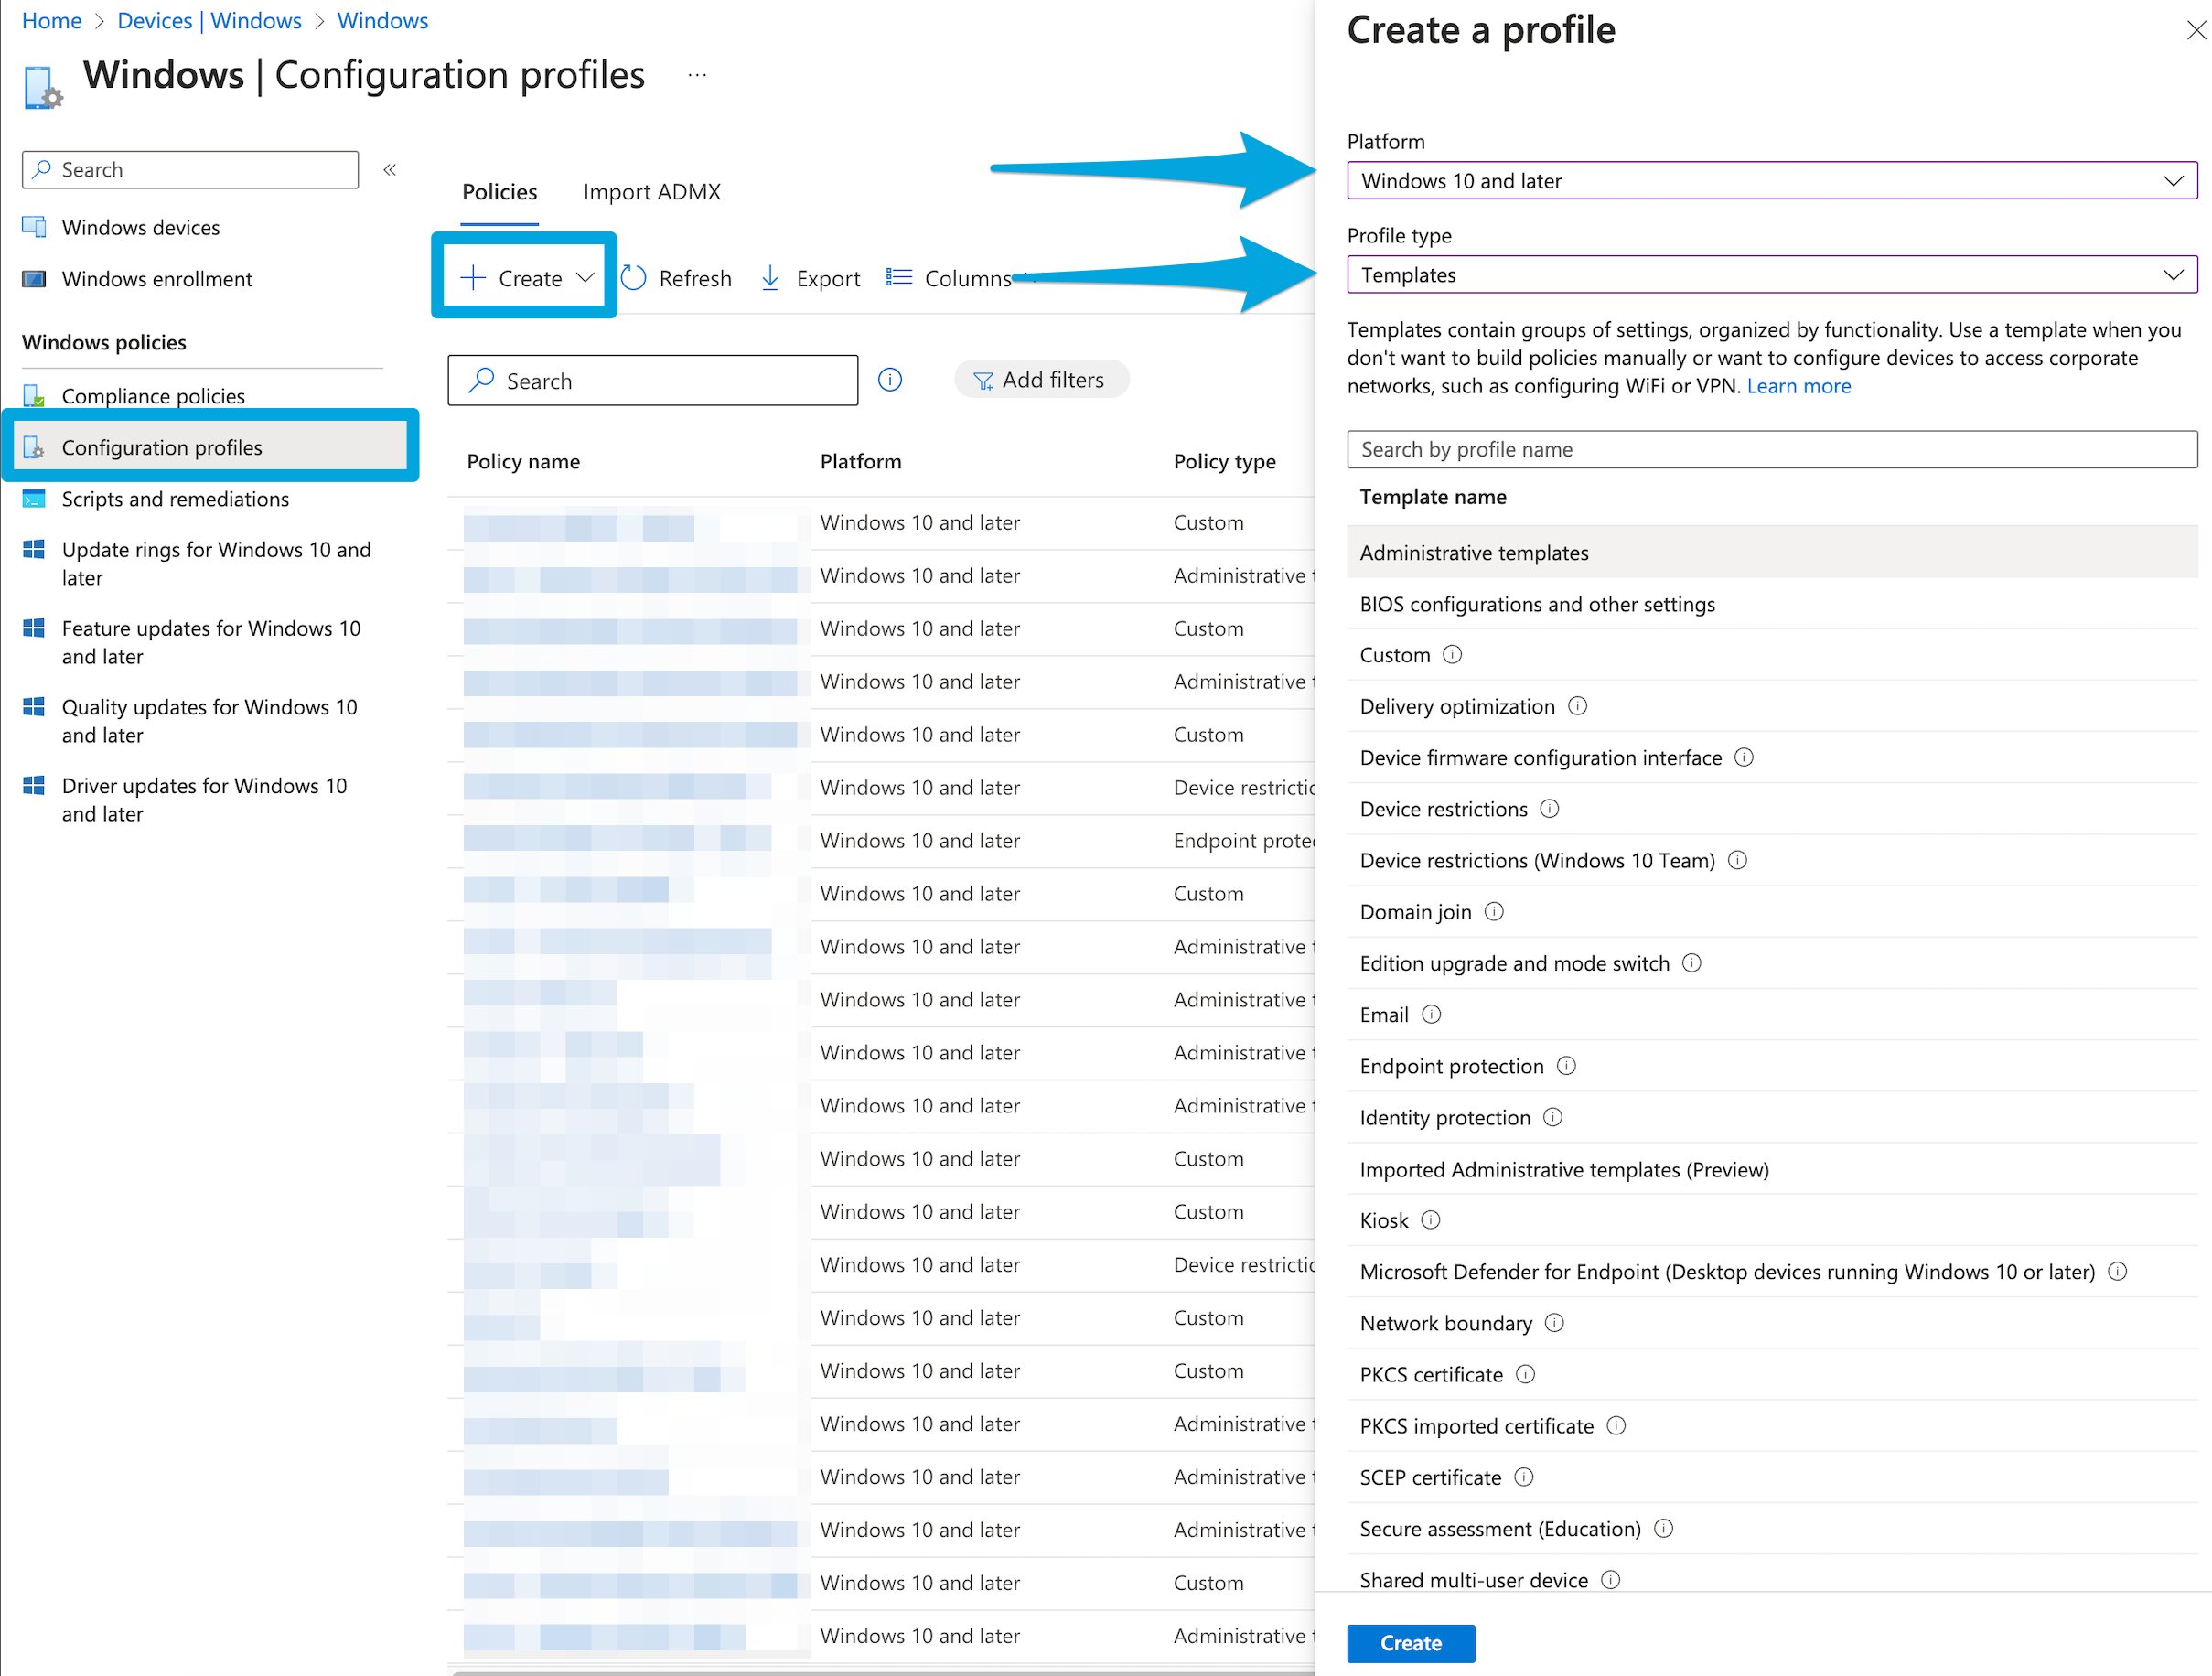Viewport: 2212px width, 1676px height.
Task: Click the Feature updates Windows logo icon
Action: [34, 628]
